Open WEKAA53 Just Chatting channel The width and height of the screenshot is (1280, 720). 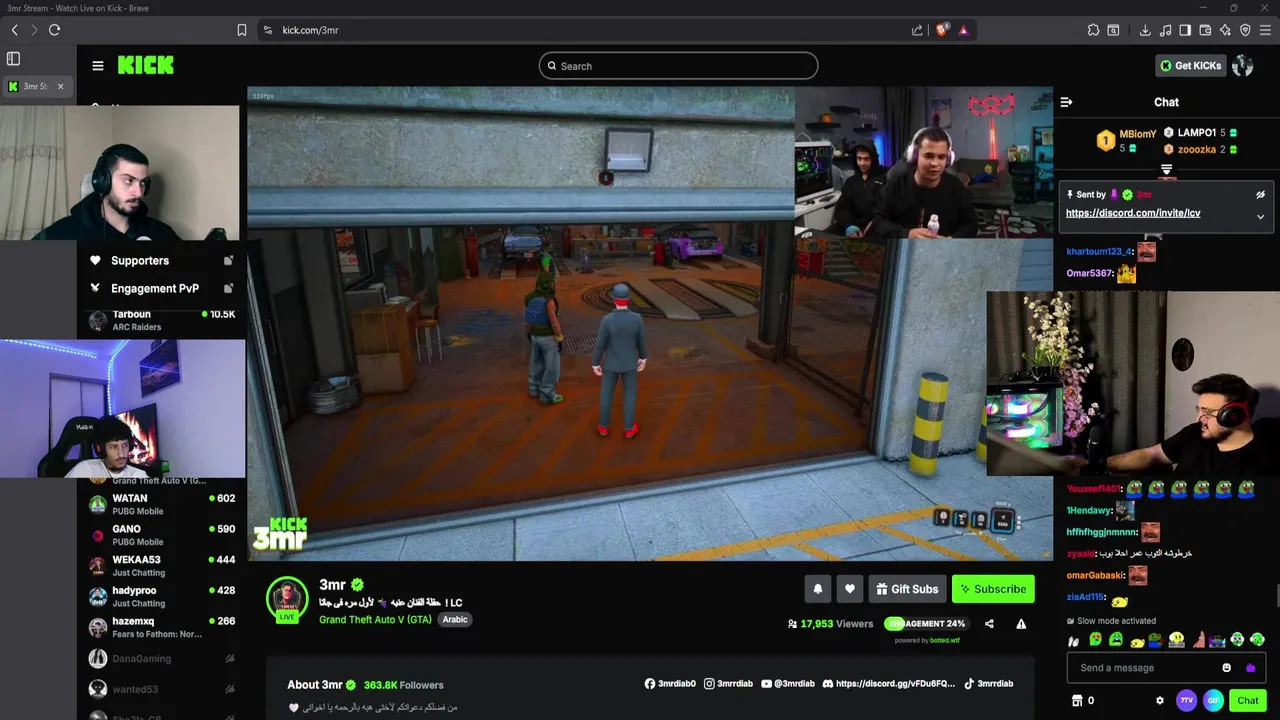161,566
